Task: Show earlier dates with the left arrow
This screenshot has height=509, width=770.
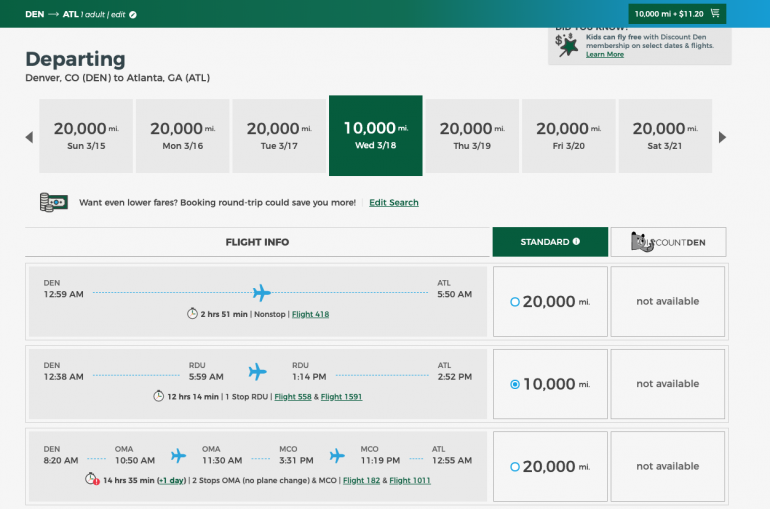Action: point(29,137)
